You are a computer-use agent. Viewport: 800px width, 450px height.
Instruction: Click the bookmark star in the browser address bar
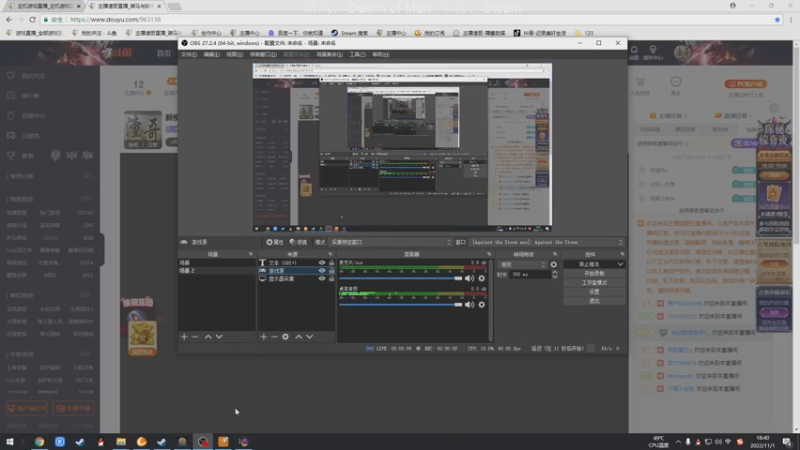point(777,19)
